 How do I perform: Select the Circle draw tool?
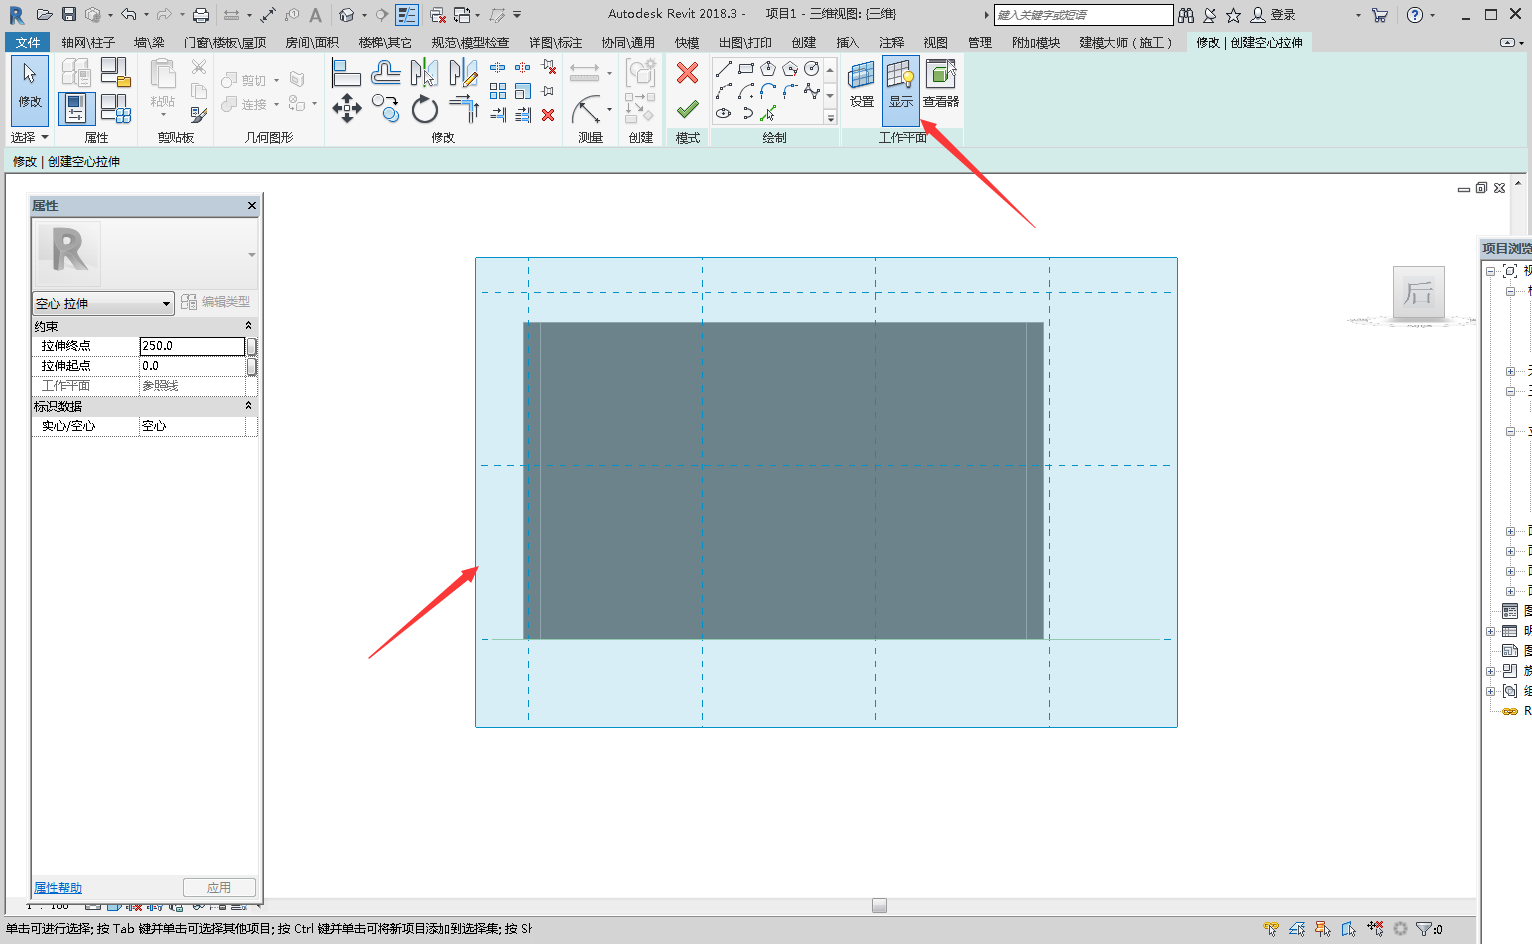[812, 69]
